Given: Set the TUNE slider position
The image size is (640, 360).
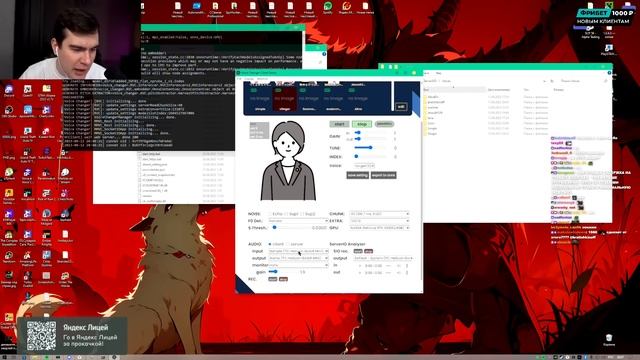Looking at the screenshot, I should (371, 148).
